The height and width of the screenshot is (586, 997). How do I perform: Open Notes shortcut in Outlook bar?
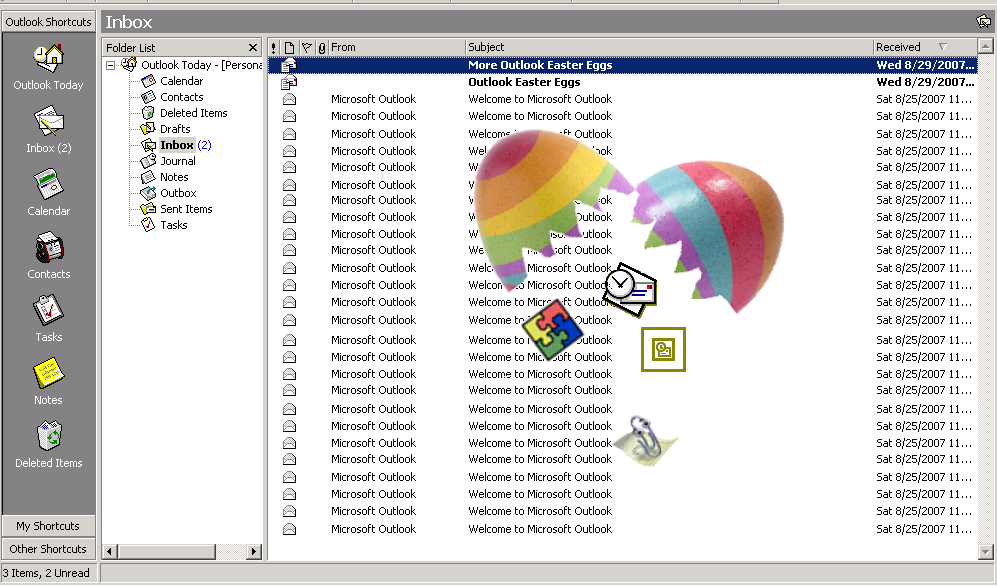click(48, 373)
